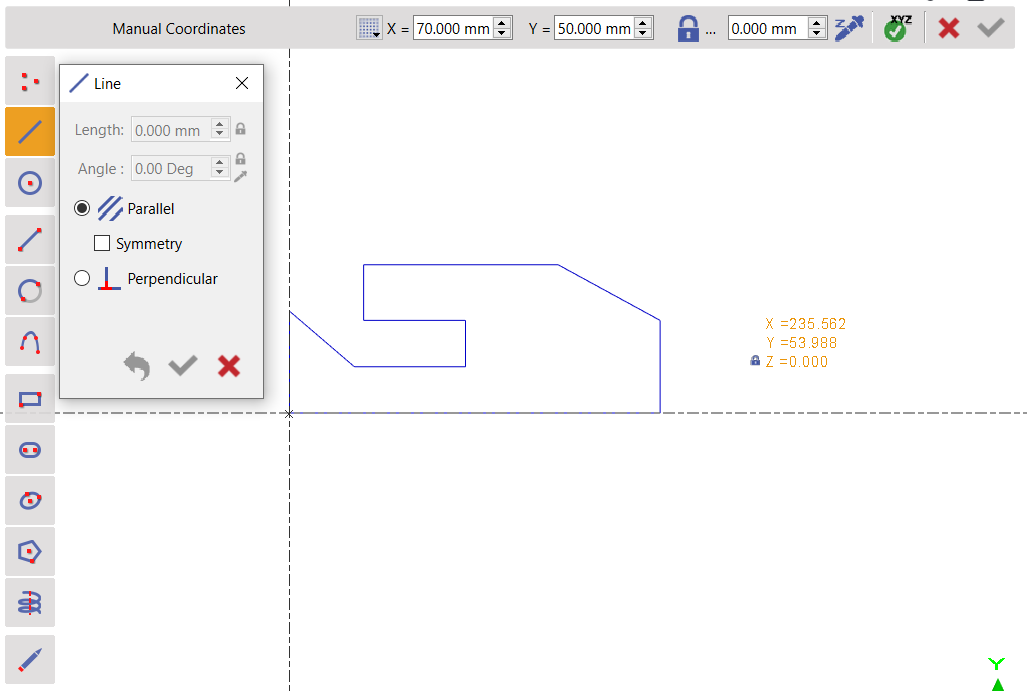1027x691 pixels.
Task: Select the Ellipse sketch tool
Action: coord(30,500)
